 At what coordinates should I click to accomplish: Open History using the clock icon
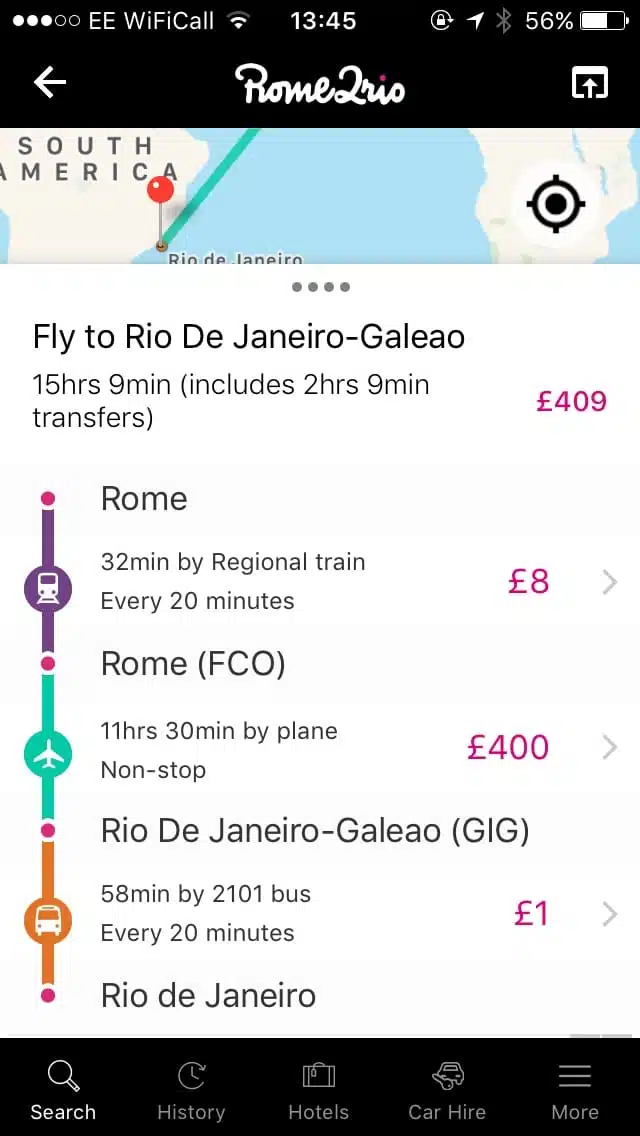190,1076
